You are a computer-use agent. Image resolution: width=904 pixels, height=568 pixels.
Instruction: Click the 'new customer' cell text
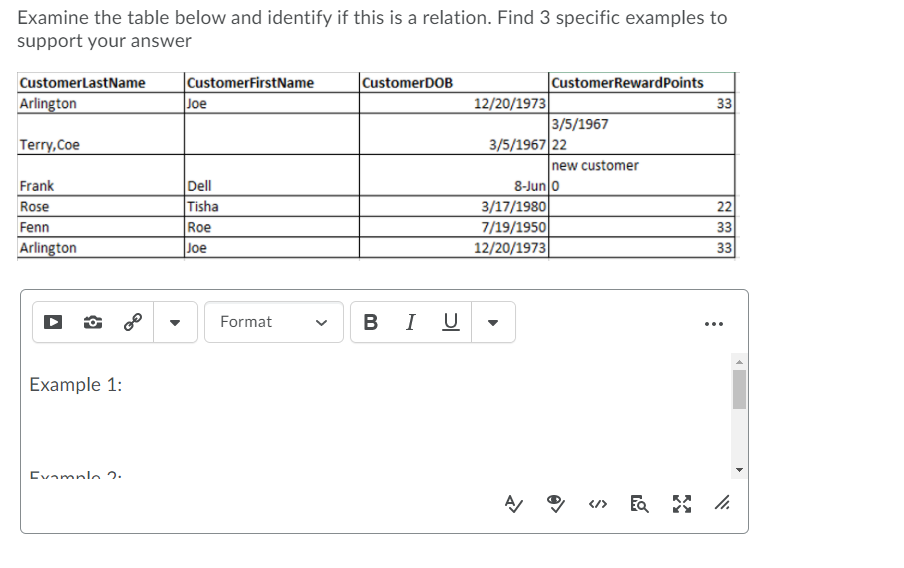[595, 165]
